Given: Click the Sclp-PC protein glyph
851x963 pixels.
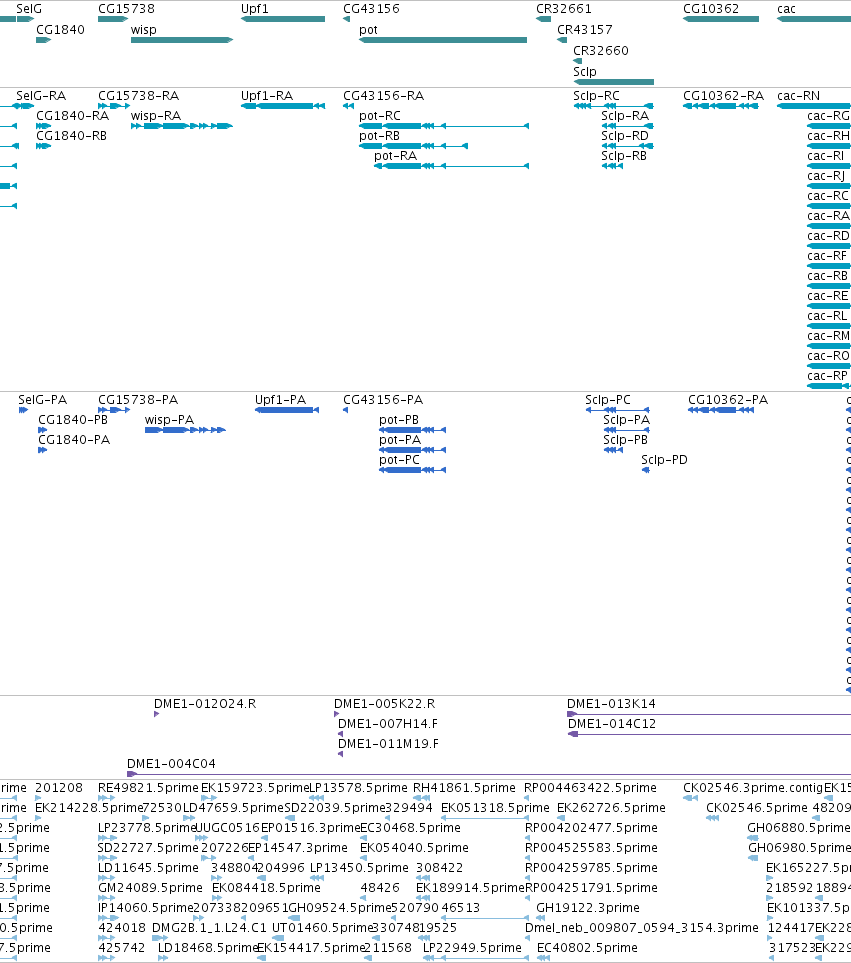Looking at the screenshot, I should point(617,410).
